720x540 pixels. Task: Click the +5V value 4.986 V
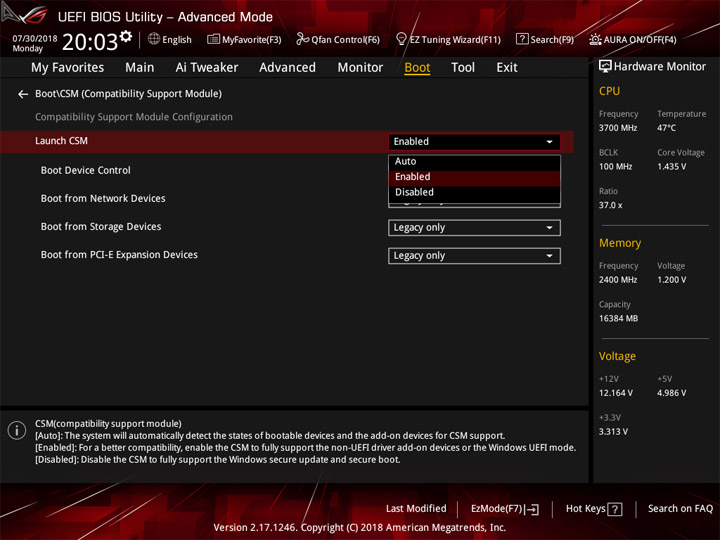pyautogui.click(x=672, y=393)
